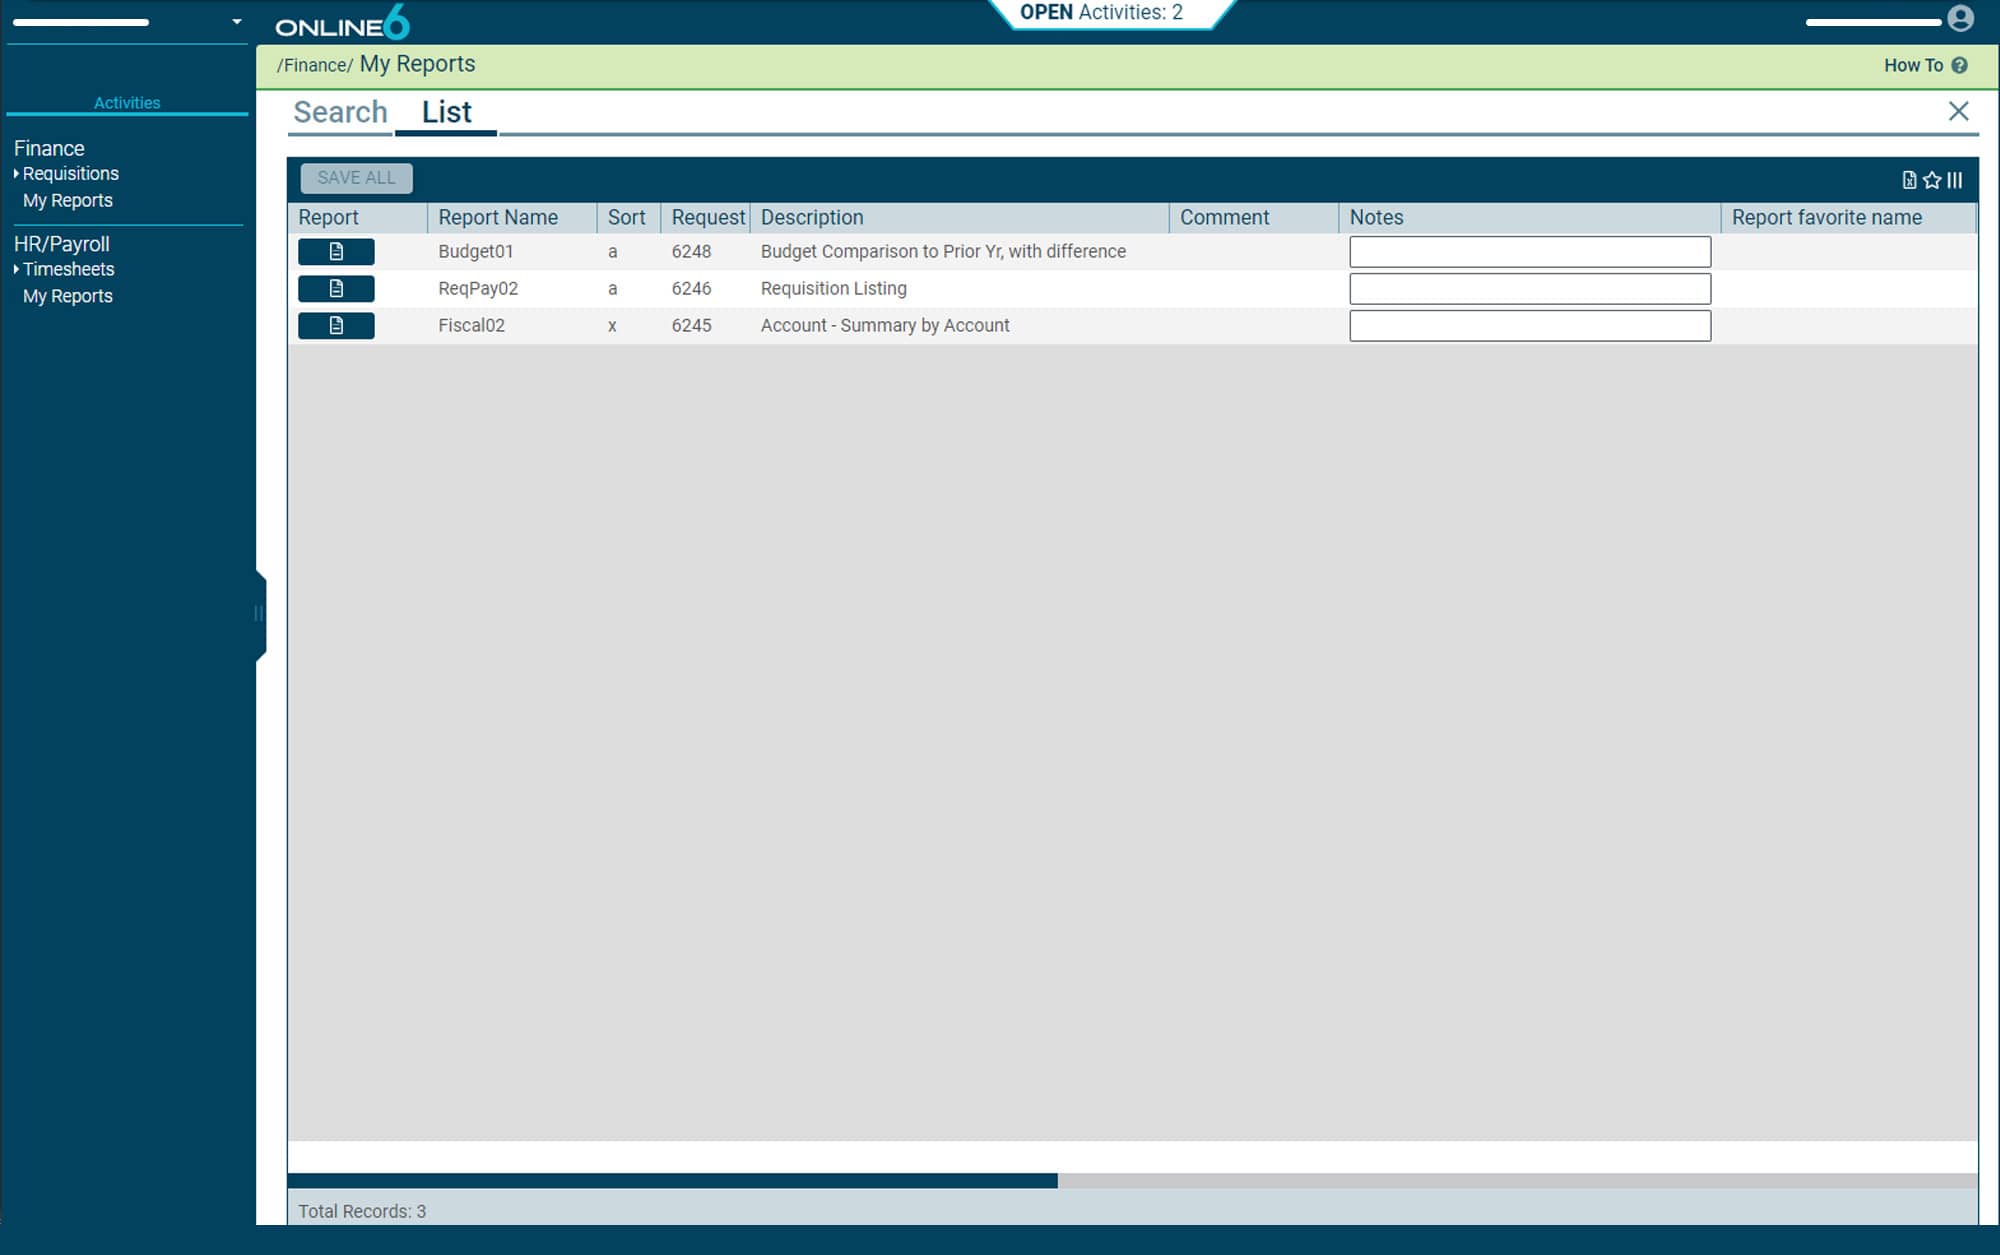Click the Notes input field for Fiscal02
This screenshot has height=1255, width=2000.
point(1527,324)
